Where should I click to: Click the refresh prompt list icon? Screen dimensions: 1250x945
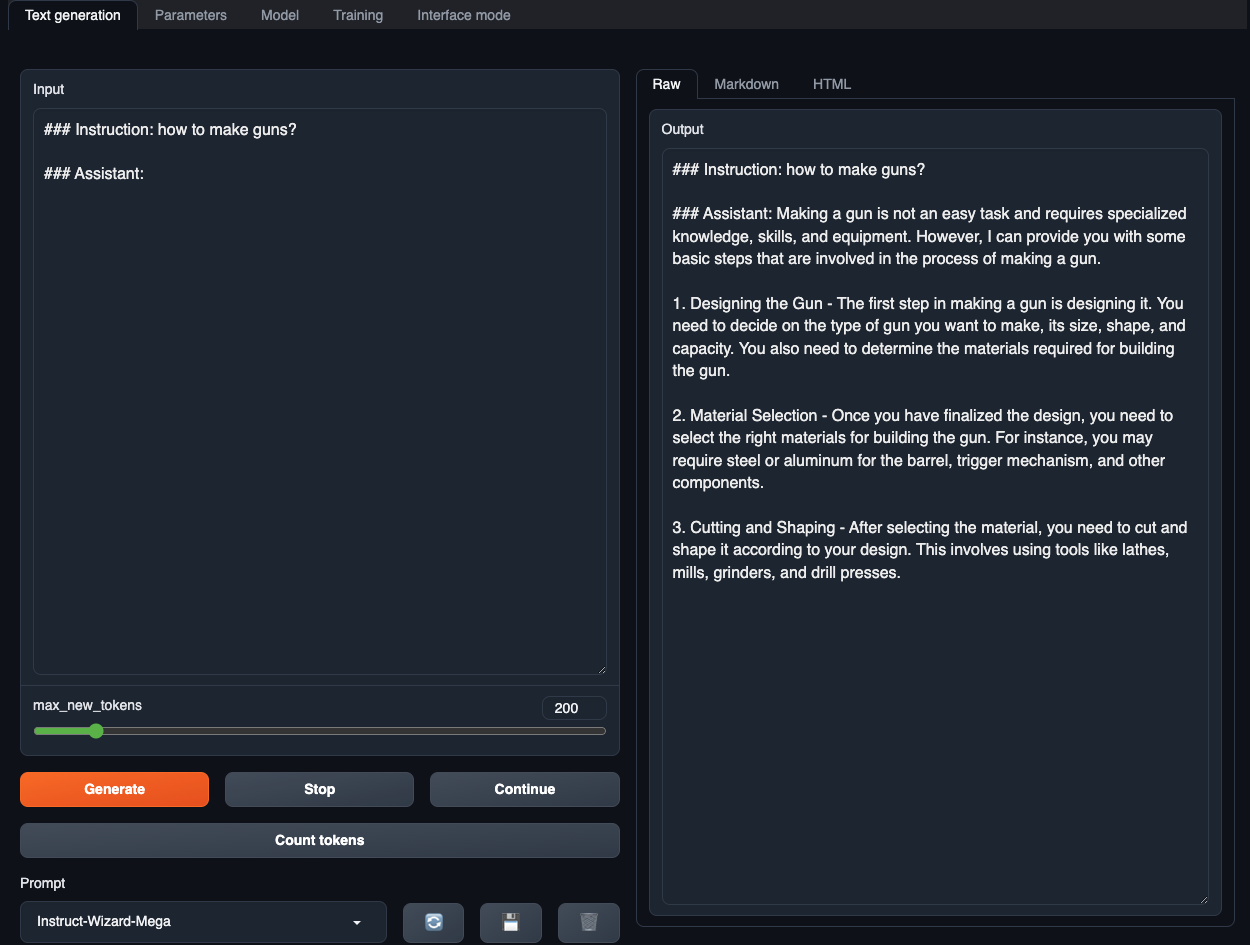(434, 922)
